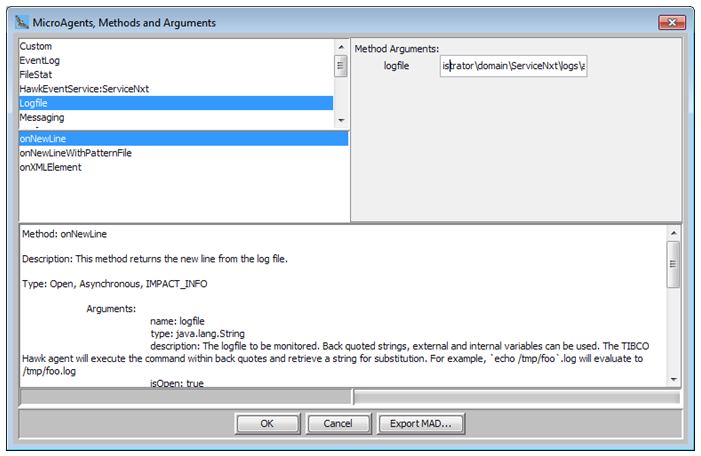The image size is (701, 456).
Task: Select EventLog microagent
Action: (x=40, y=60)
